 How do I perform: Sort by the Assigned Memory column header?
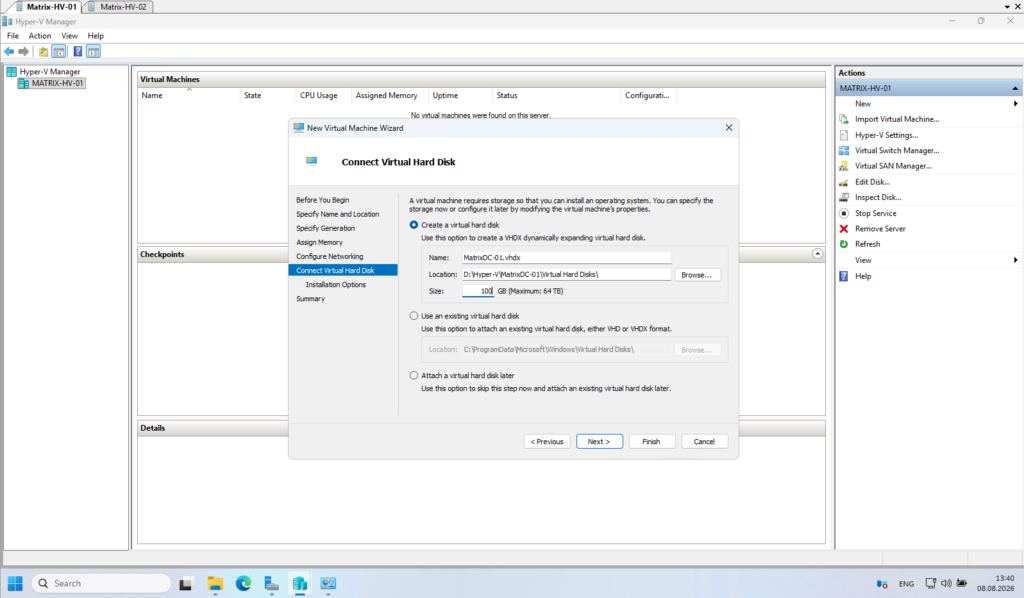[x=389, y=95]
